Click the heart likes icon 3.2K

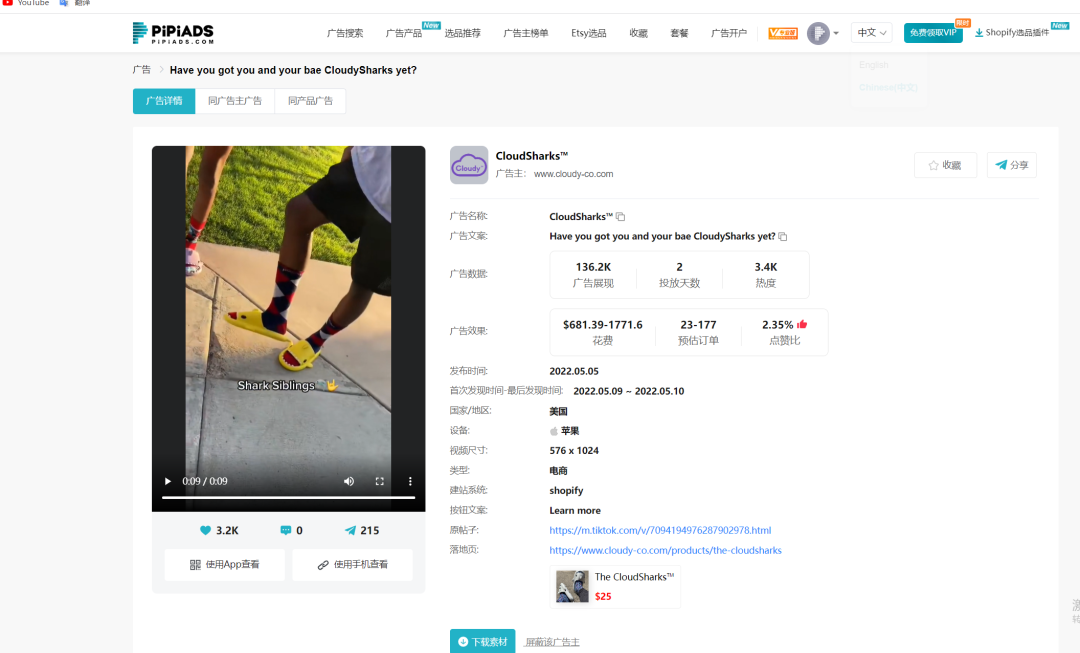click(205, 530)
